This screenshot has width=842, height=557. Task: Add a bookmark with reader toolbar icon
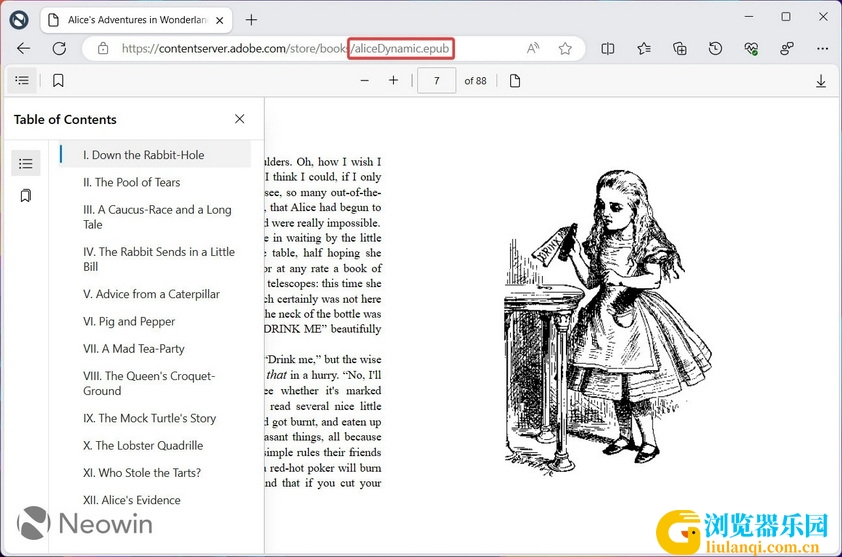pyautogui.click(x=58, y=81)
